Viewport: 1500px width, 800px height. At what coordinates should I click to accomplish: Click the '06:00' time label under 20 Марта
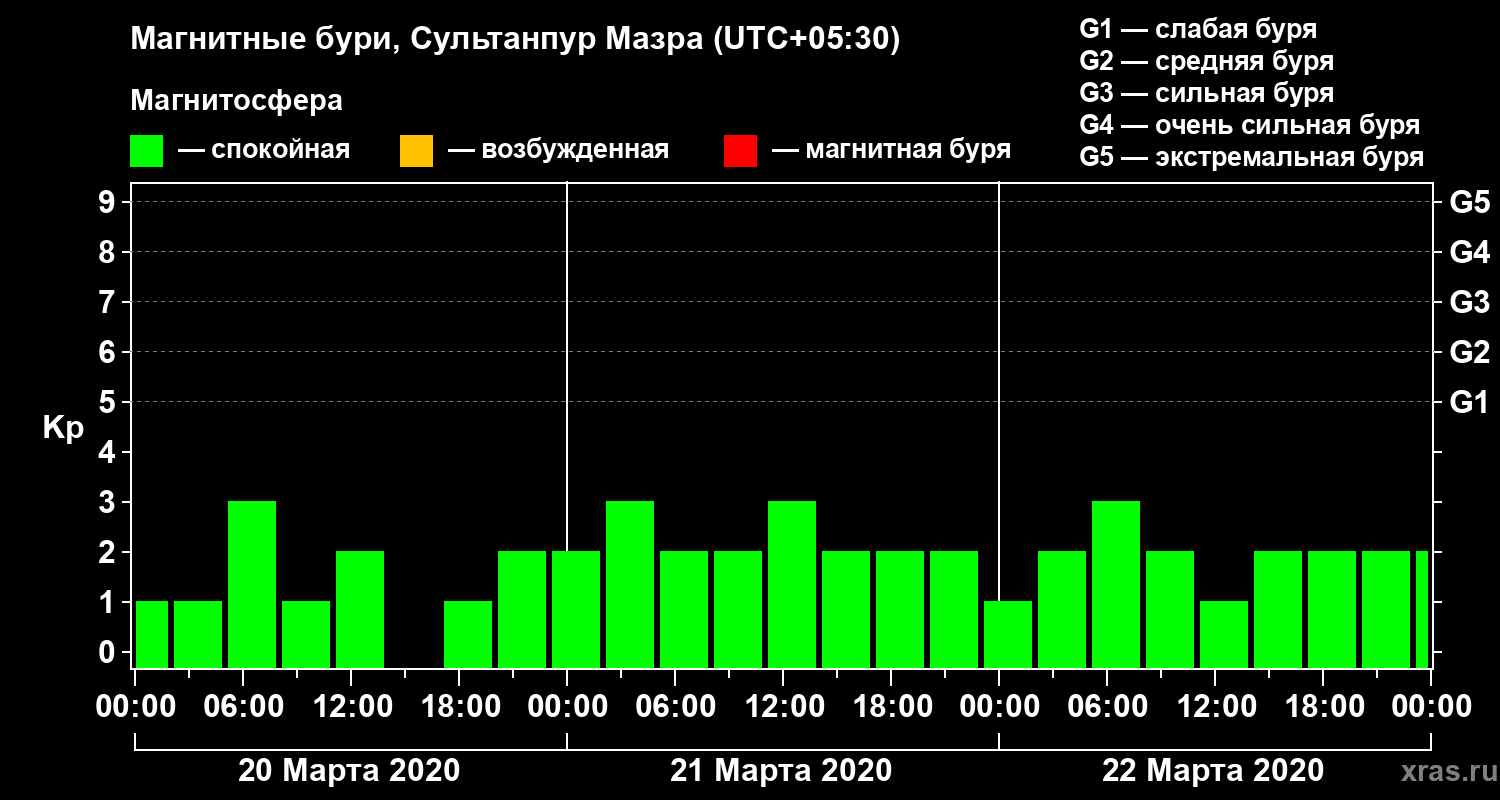point(244,707)
